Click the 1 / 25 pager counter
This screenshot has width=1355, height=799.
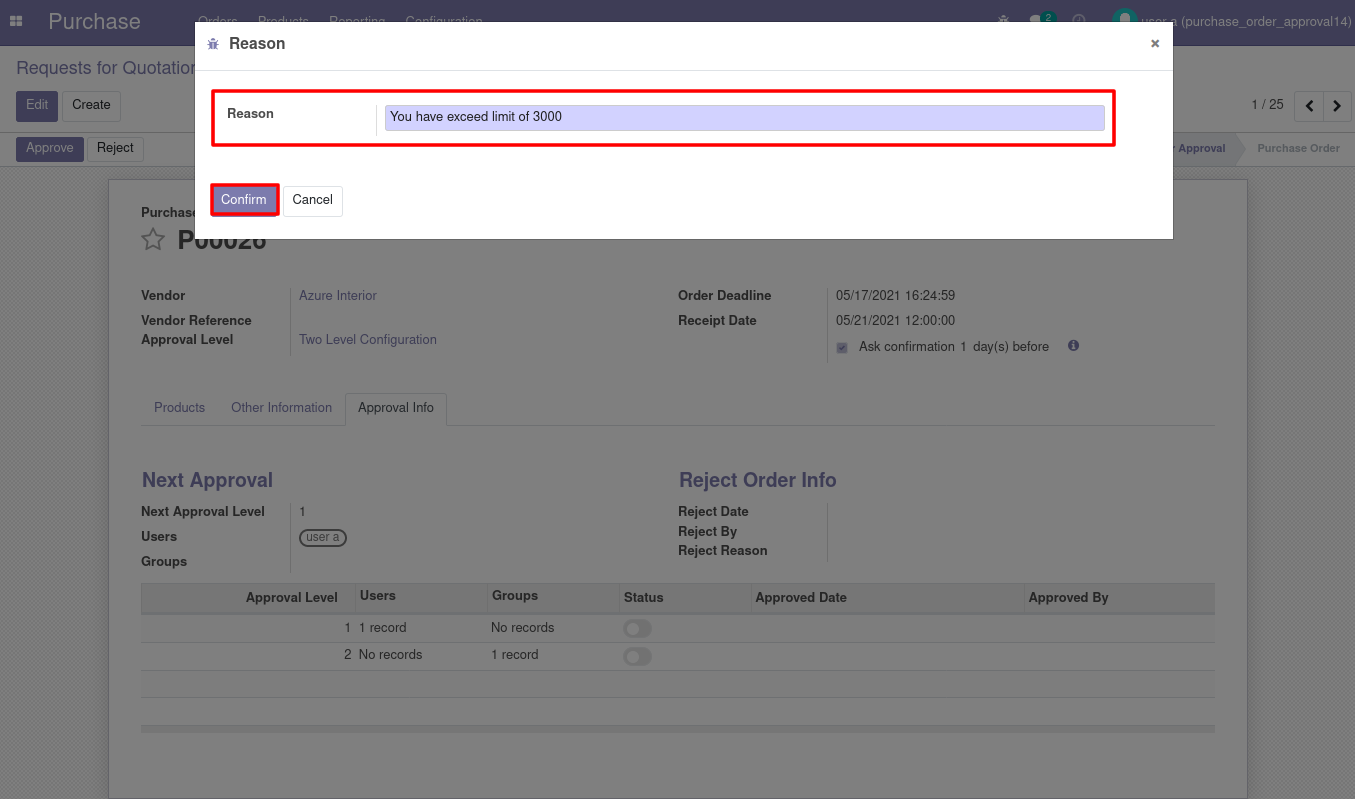1267,105
